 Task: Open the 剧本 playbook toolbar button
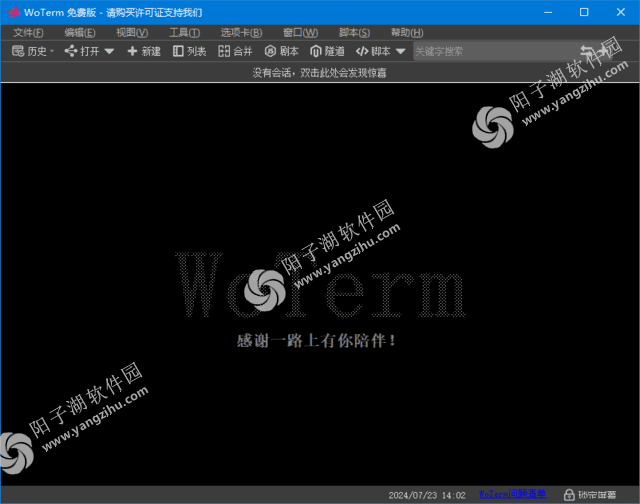coord(282,51)
